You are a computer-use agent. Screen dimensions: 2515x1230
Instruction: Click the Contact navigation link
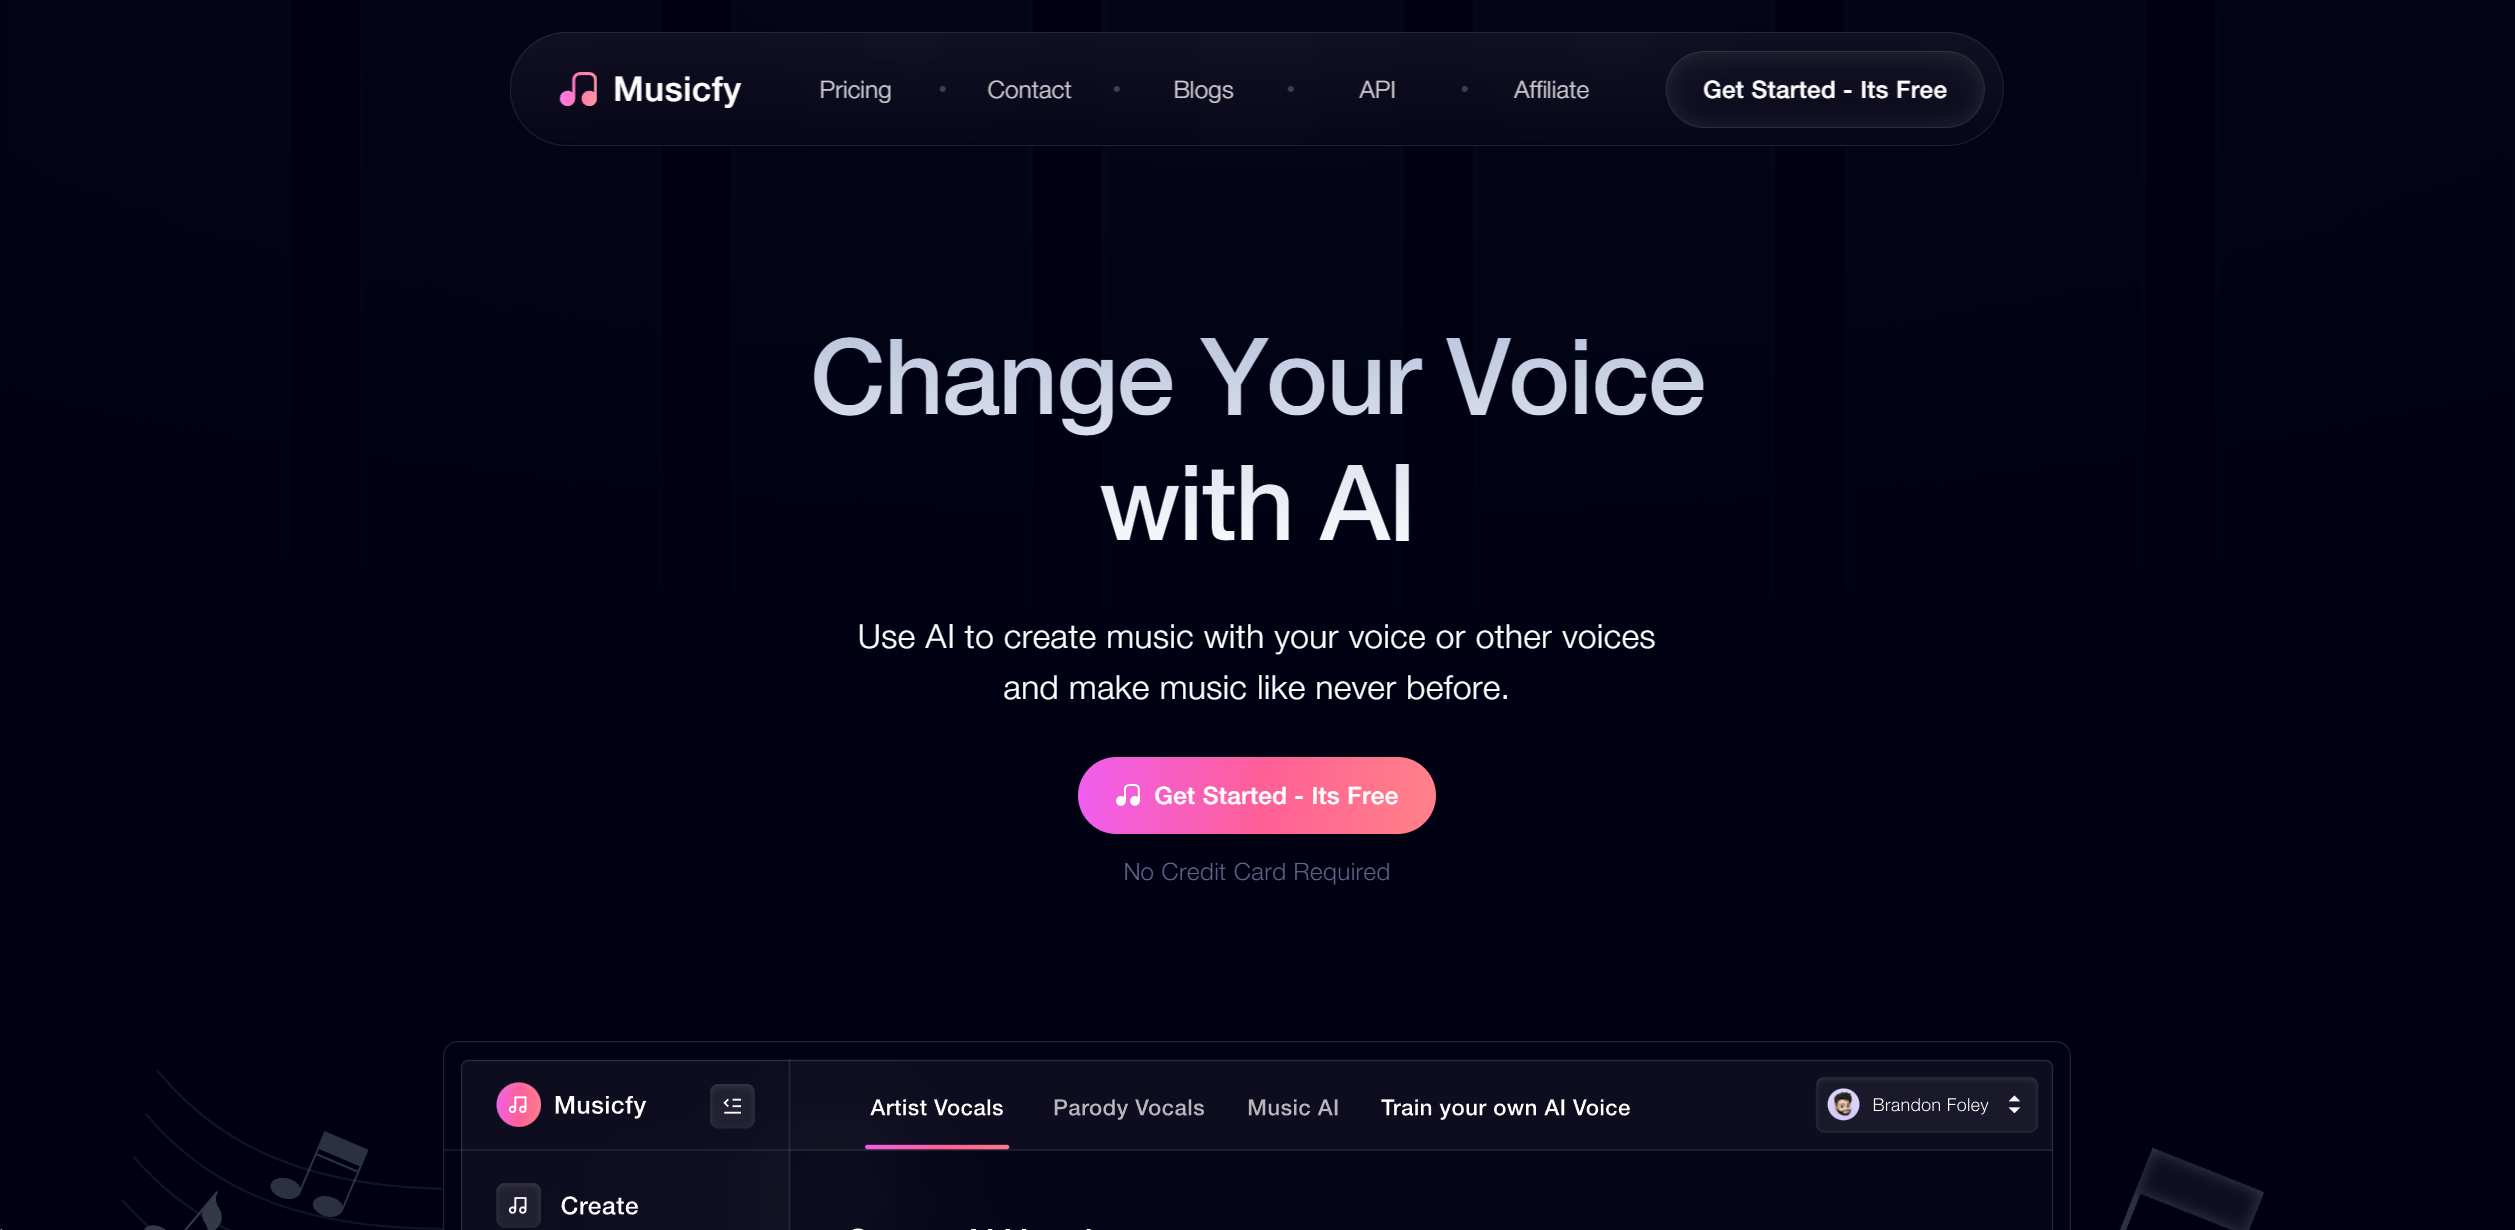click(x=1030, y=90)
